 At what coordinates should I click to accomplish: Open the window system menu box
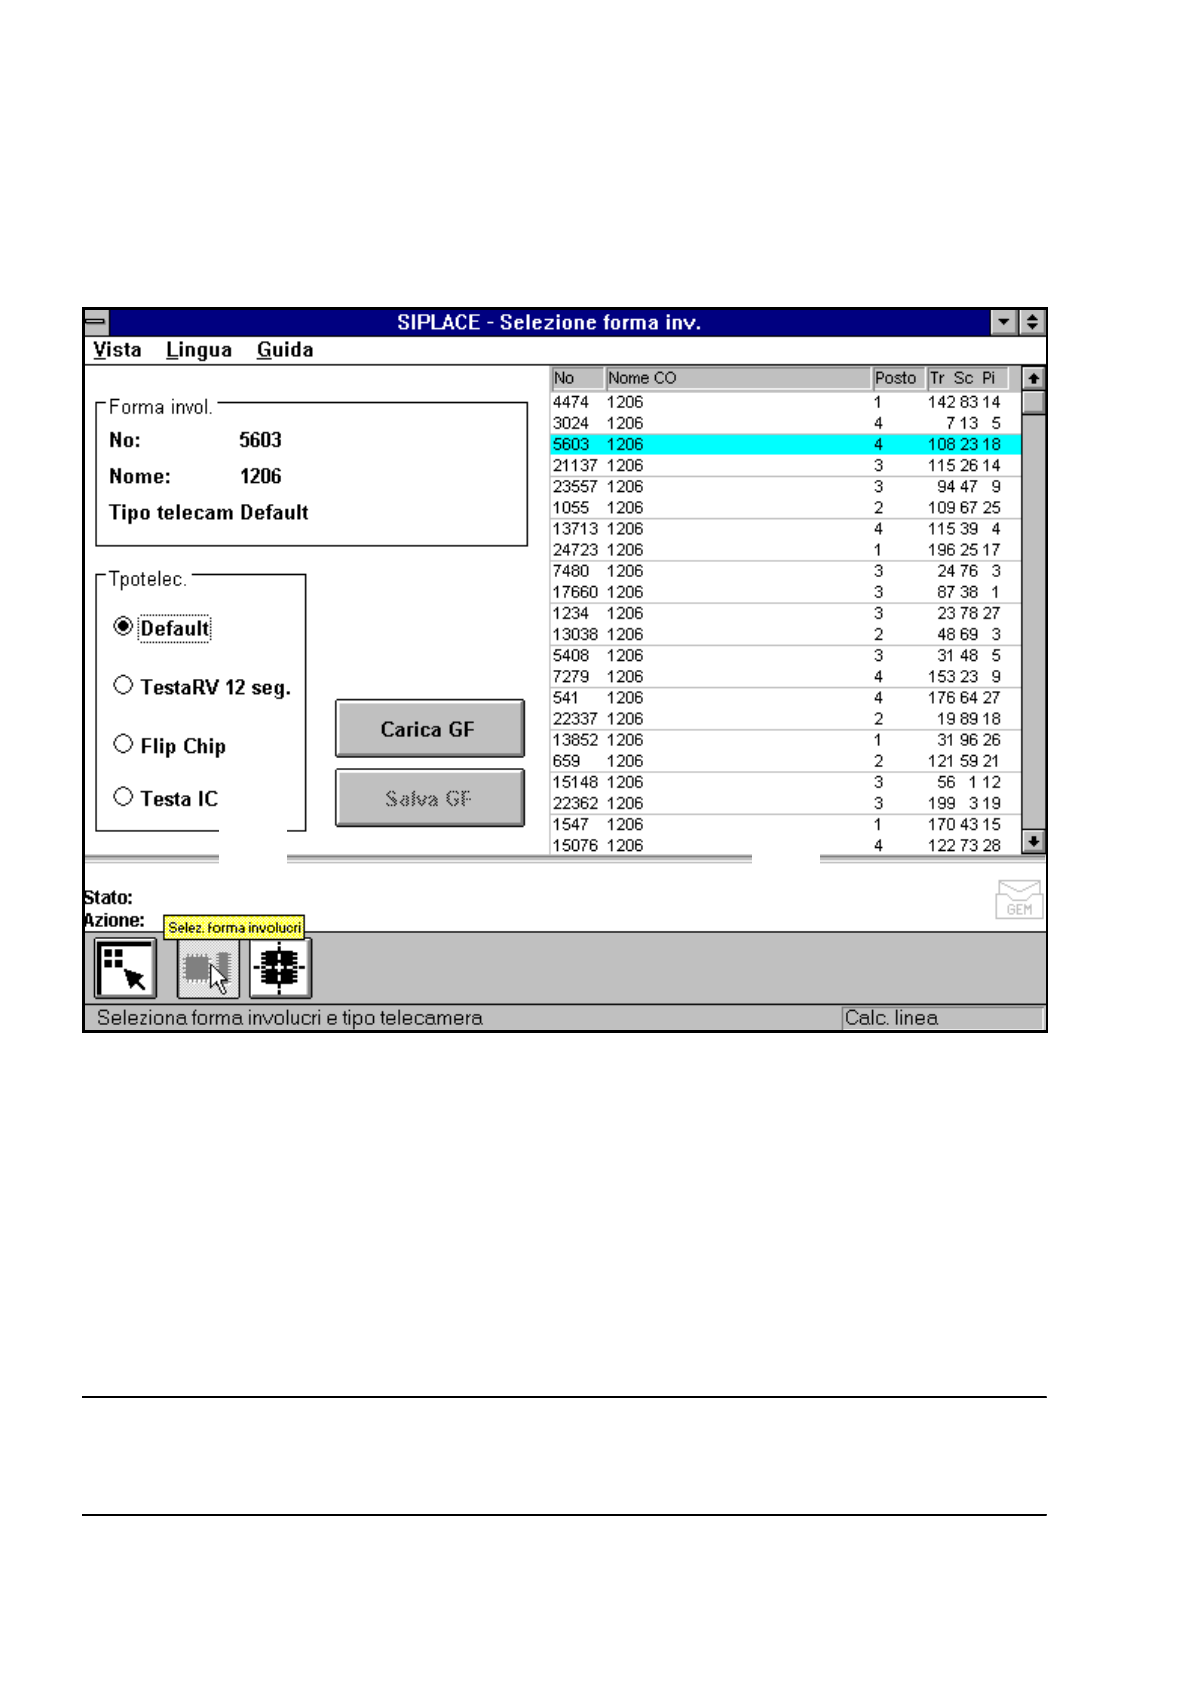pyautogui.click(x=96, y=322)
